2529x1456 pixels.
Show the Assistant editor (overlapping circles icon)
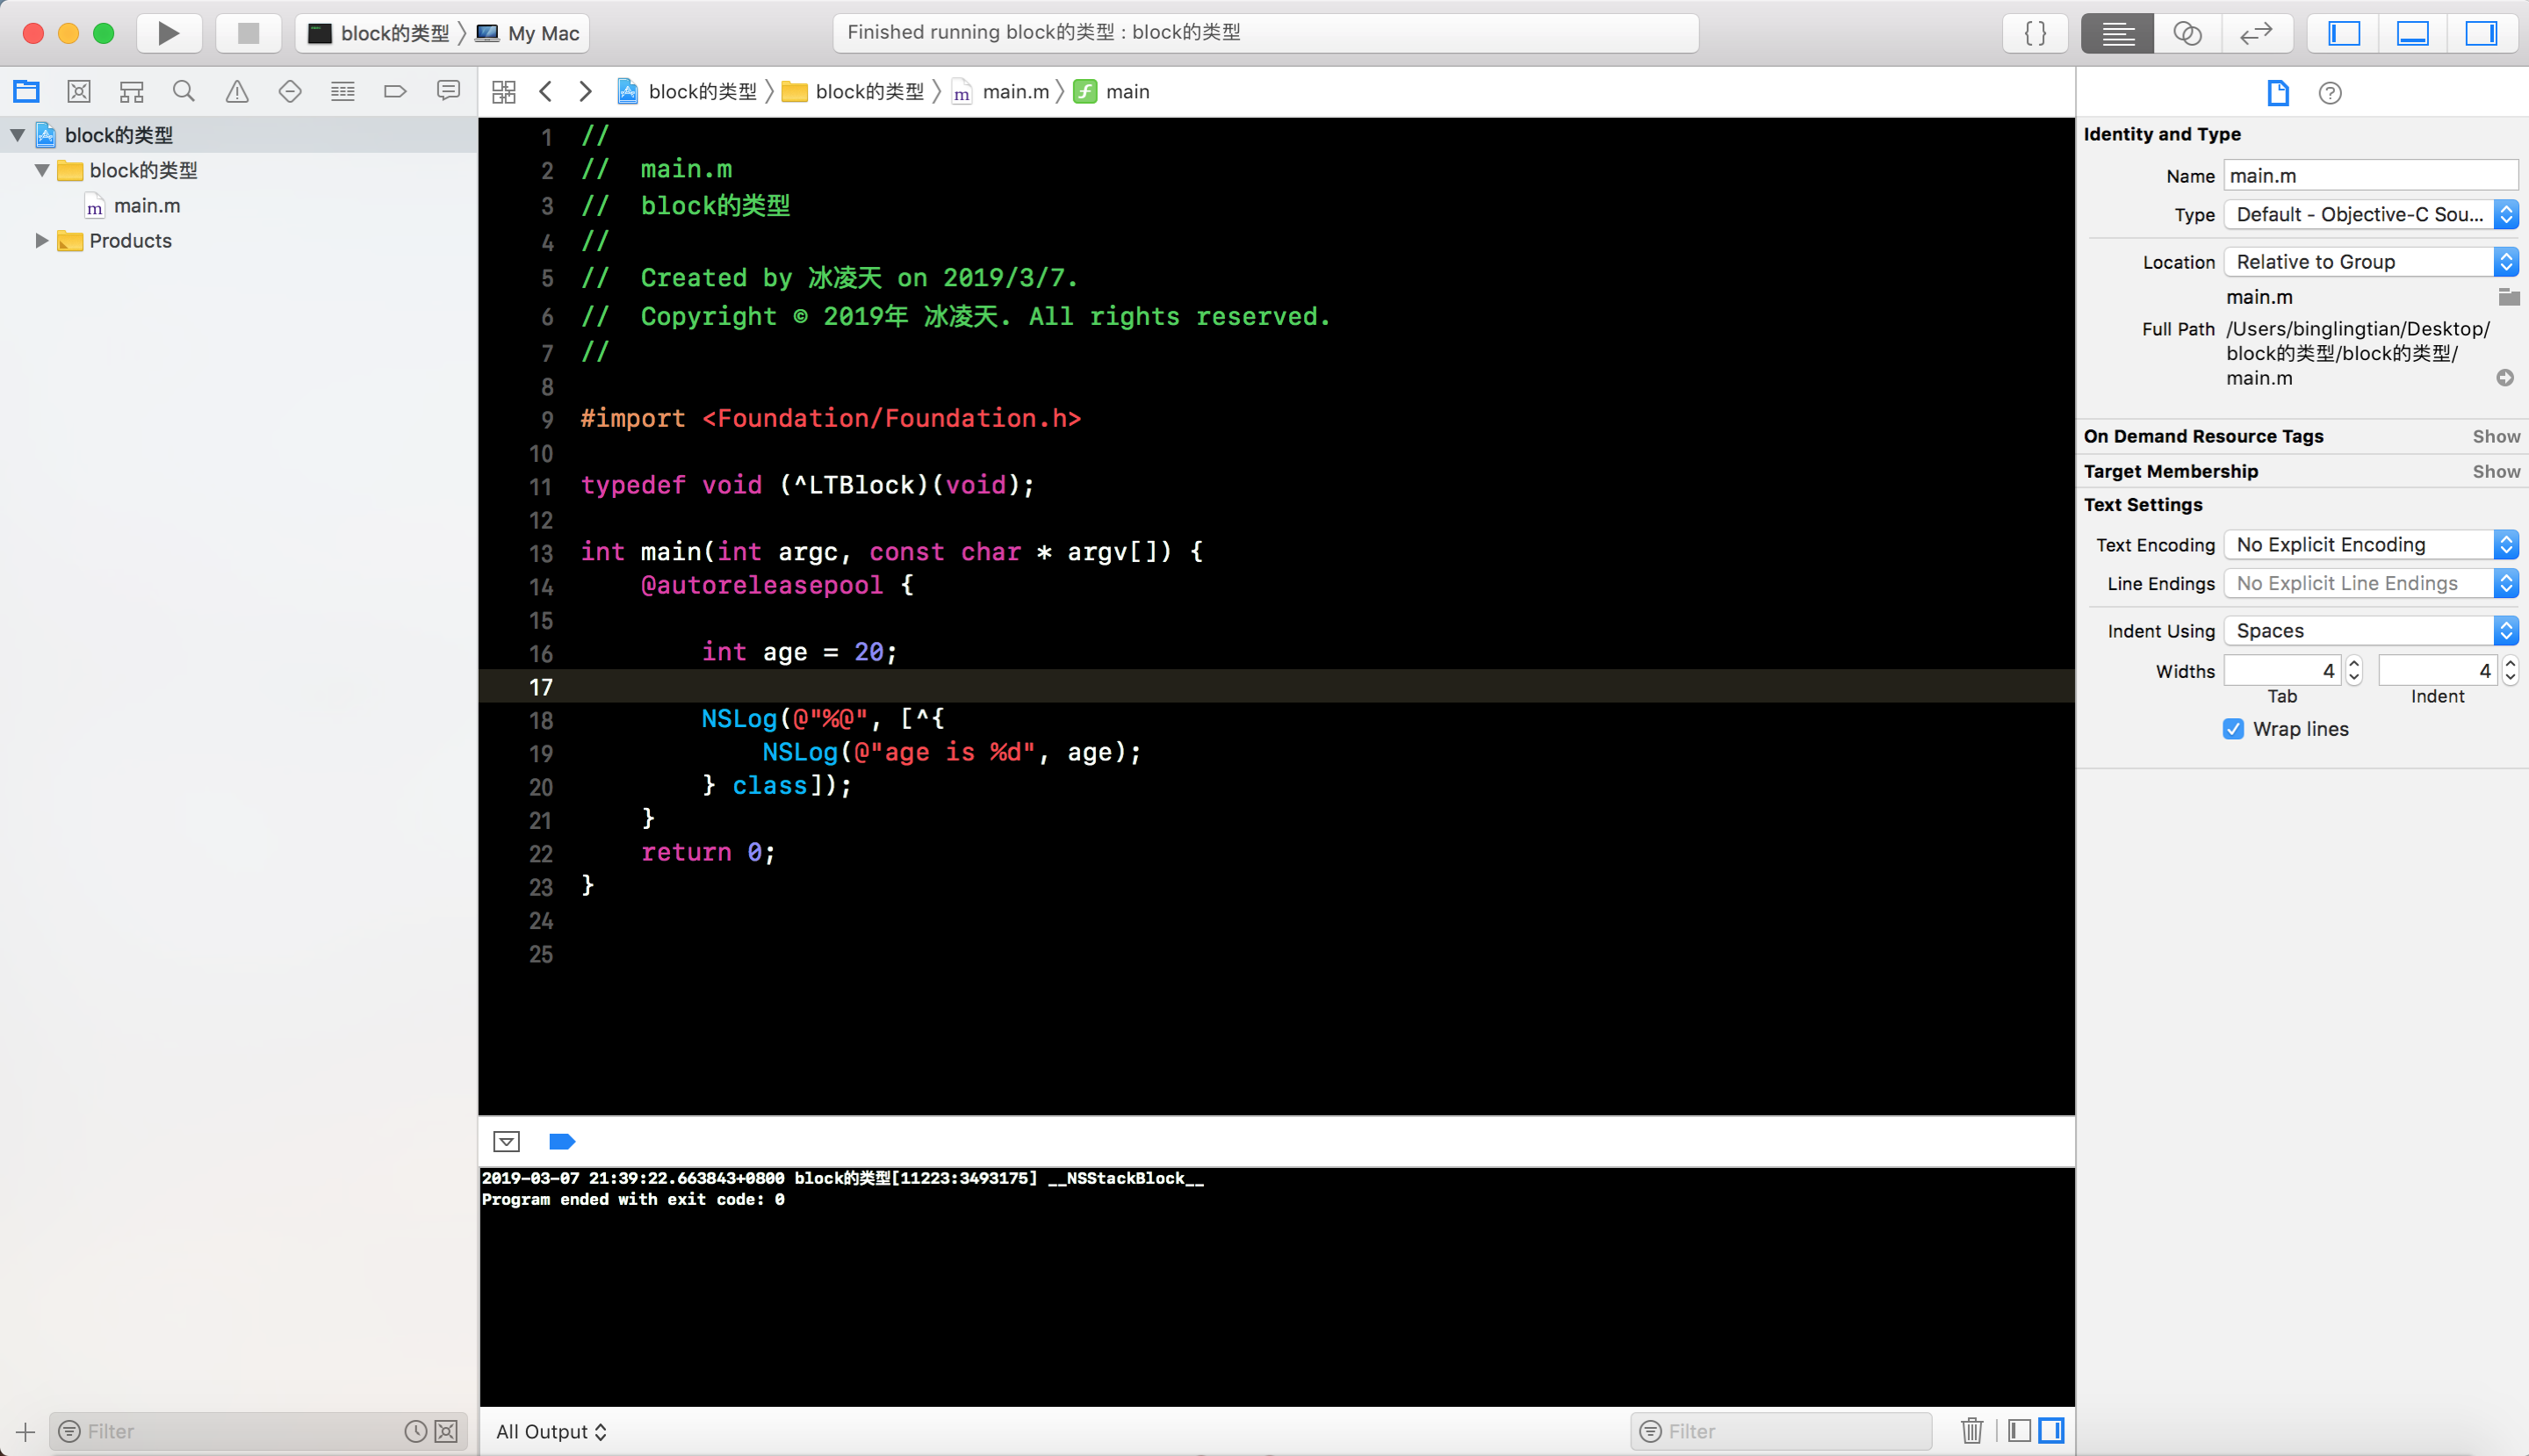coord(2187,33)
